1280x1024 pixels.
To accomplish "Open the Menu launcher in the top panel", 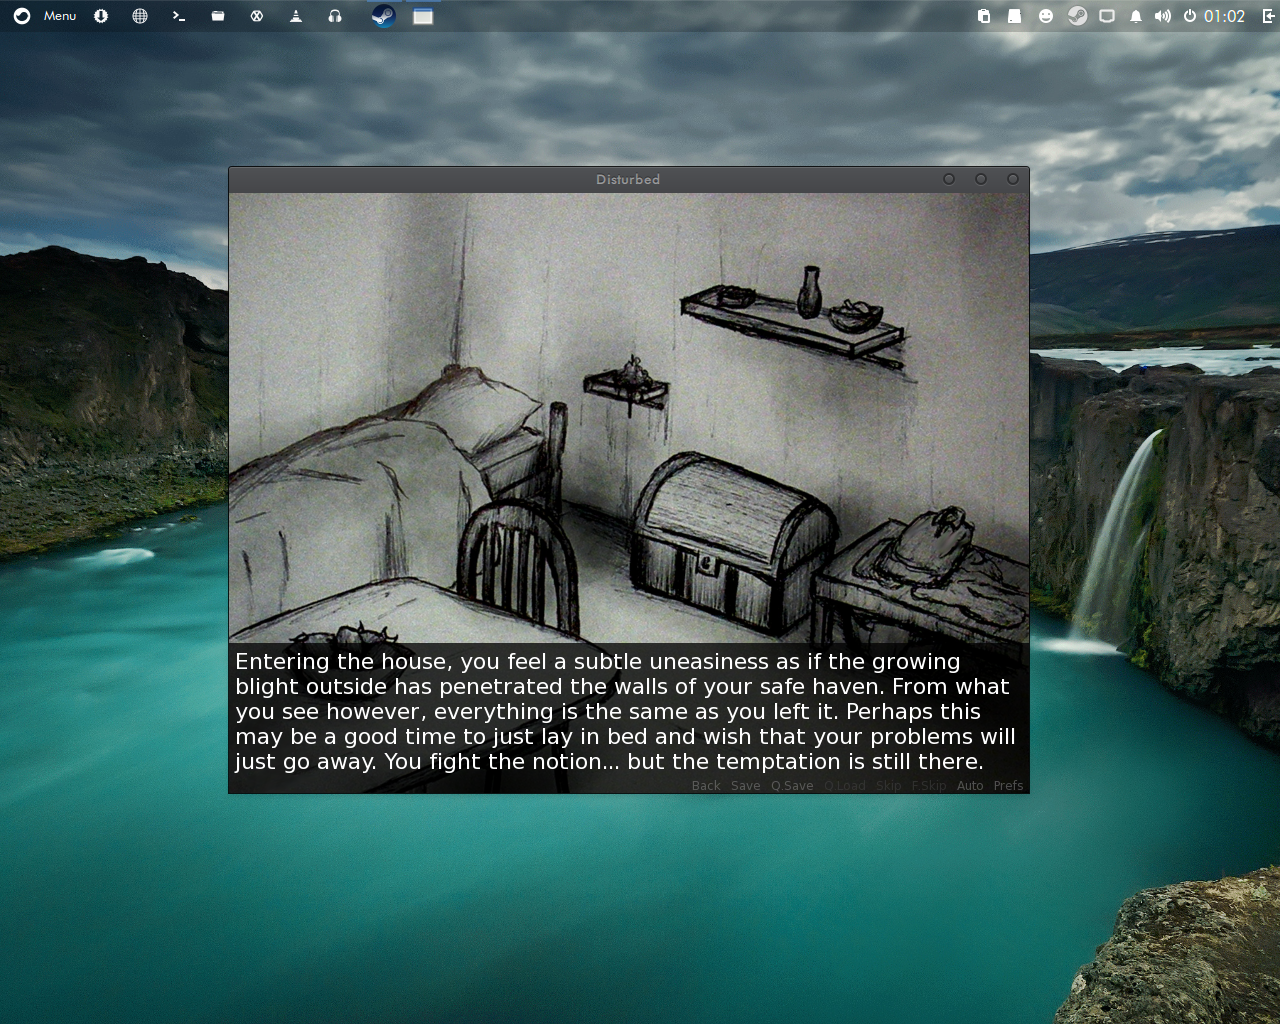I will pos(59,16).
